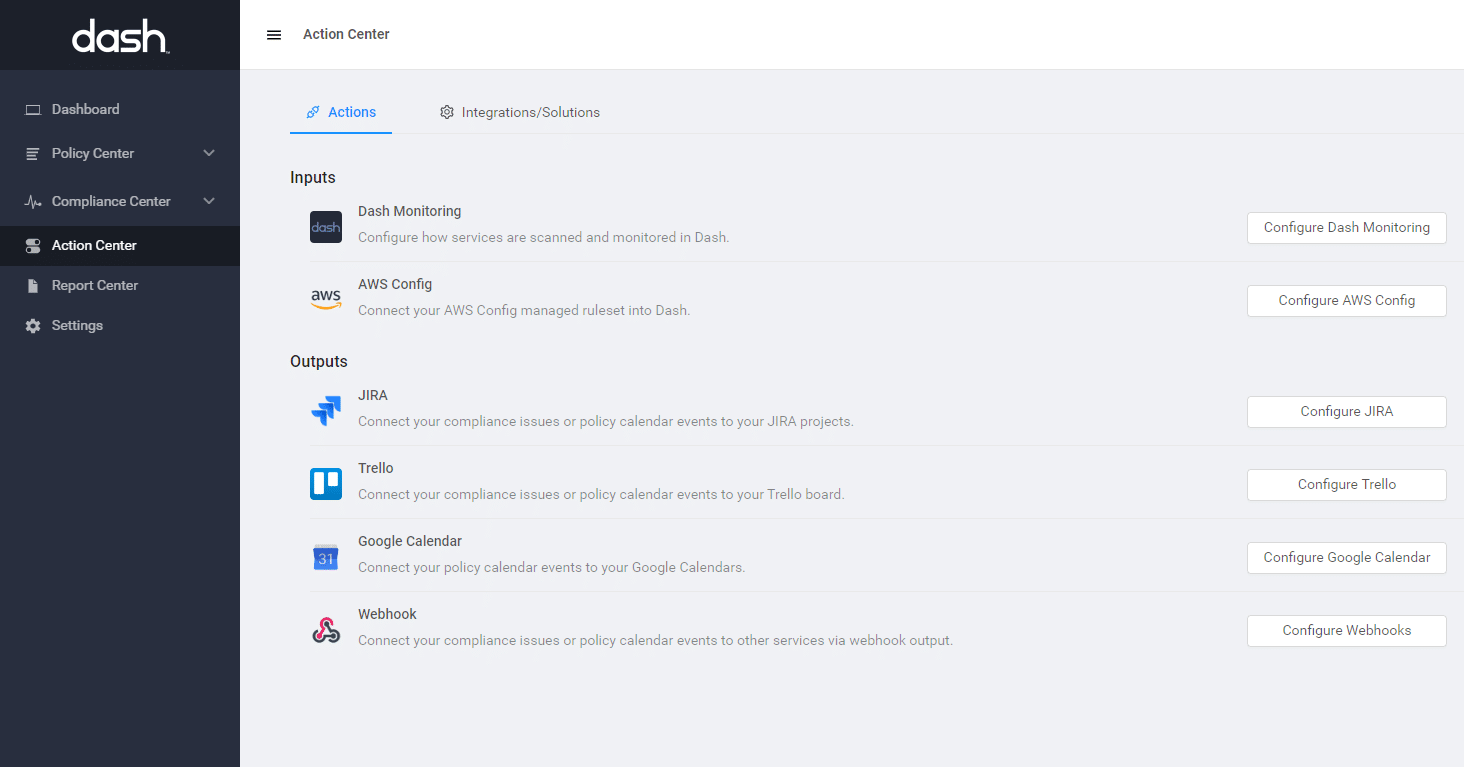Click the Google Calendar title text
This screenshot has width=1464, height=767.
[410, 541]
